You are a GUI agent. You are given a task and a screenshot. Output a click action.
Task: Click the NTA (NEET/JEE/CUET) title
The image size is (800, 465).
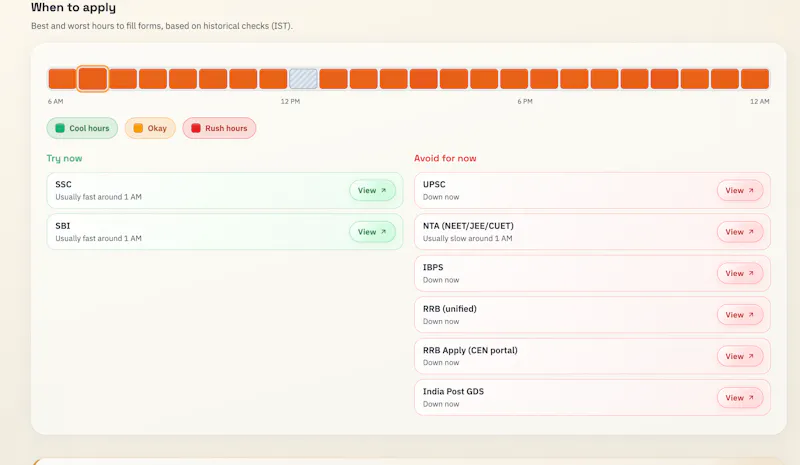click(468, 226)
